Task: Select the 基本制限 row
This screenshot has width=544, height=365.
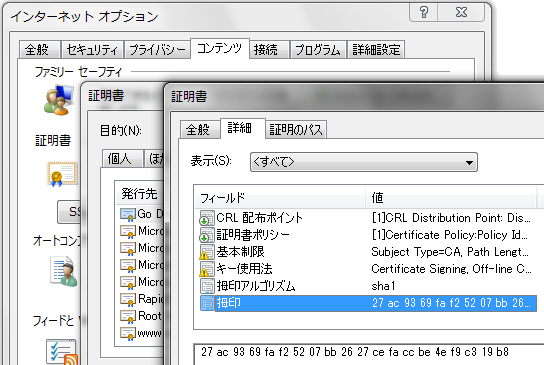Action: click(x=368, y=252)
